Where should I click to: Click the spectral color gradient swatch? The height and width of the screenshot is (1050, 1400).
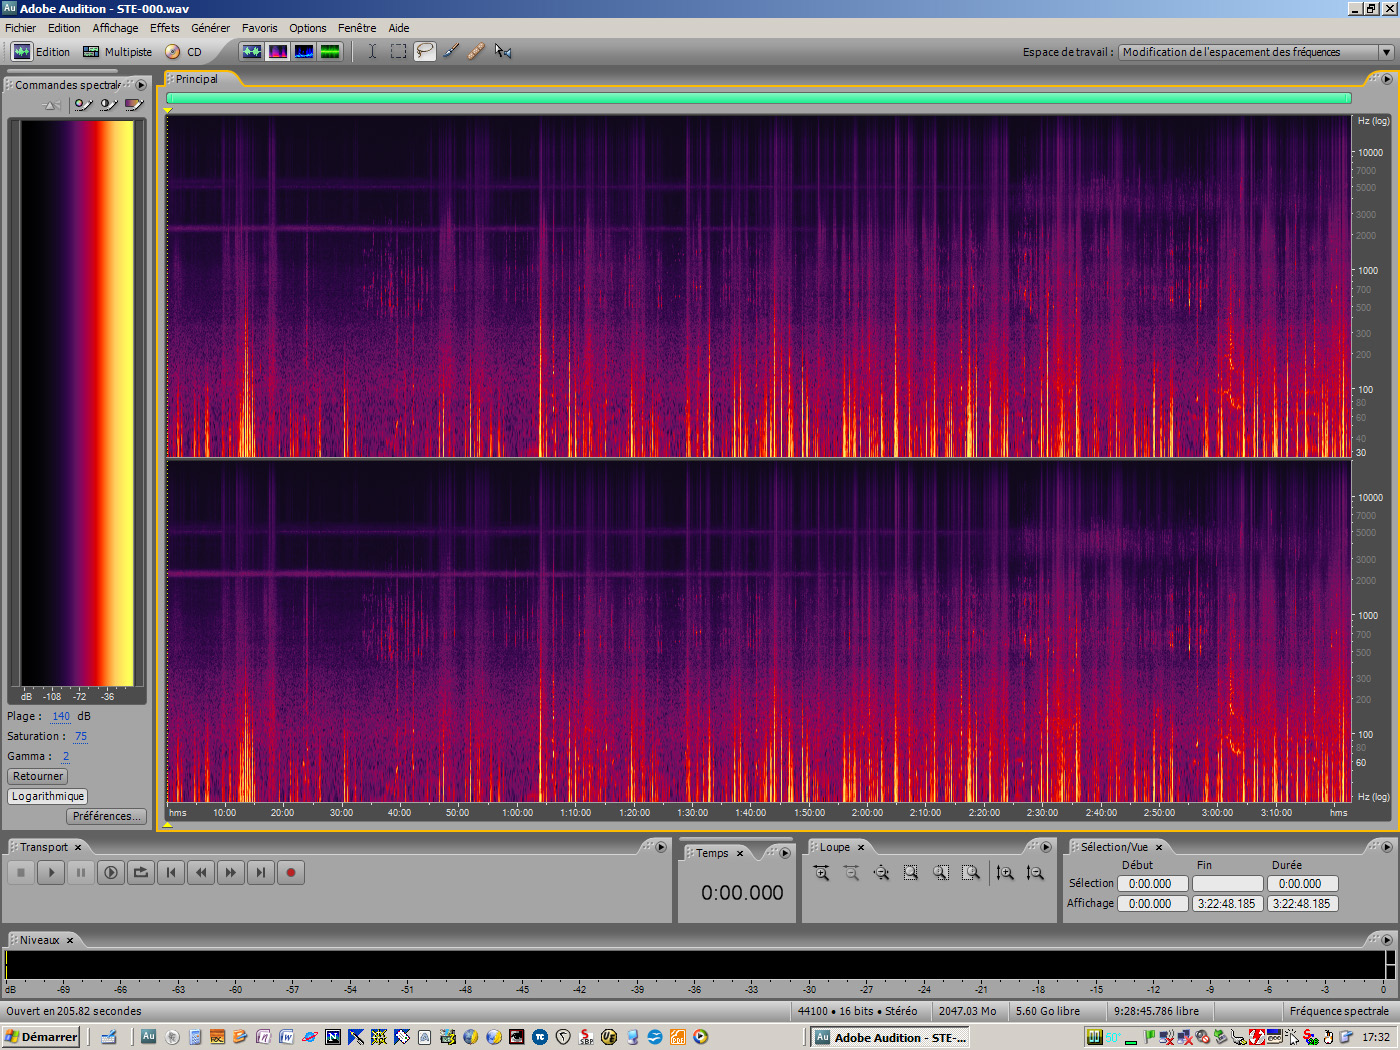coord(75,400)
